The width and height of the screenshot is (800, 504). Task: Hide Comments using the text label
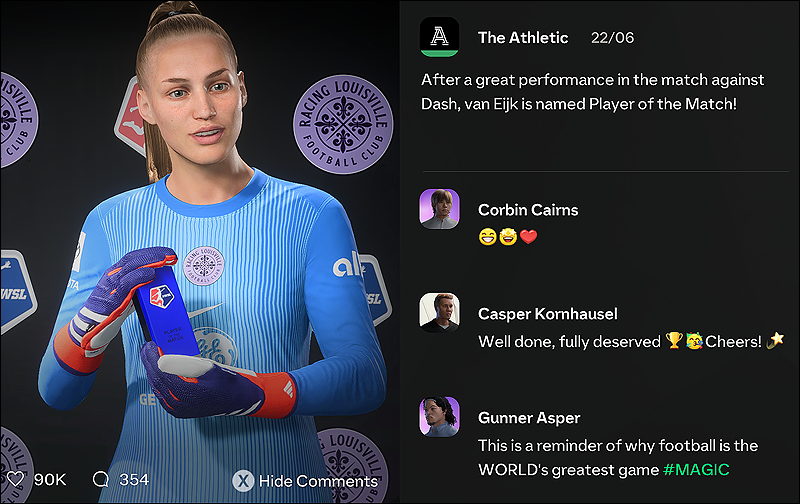pos(318,481)
